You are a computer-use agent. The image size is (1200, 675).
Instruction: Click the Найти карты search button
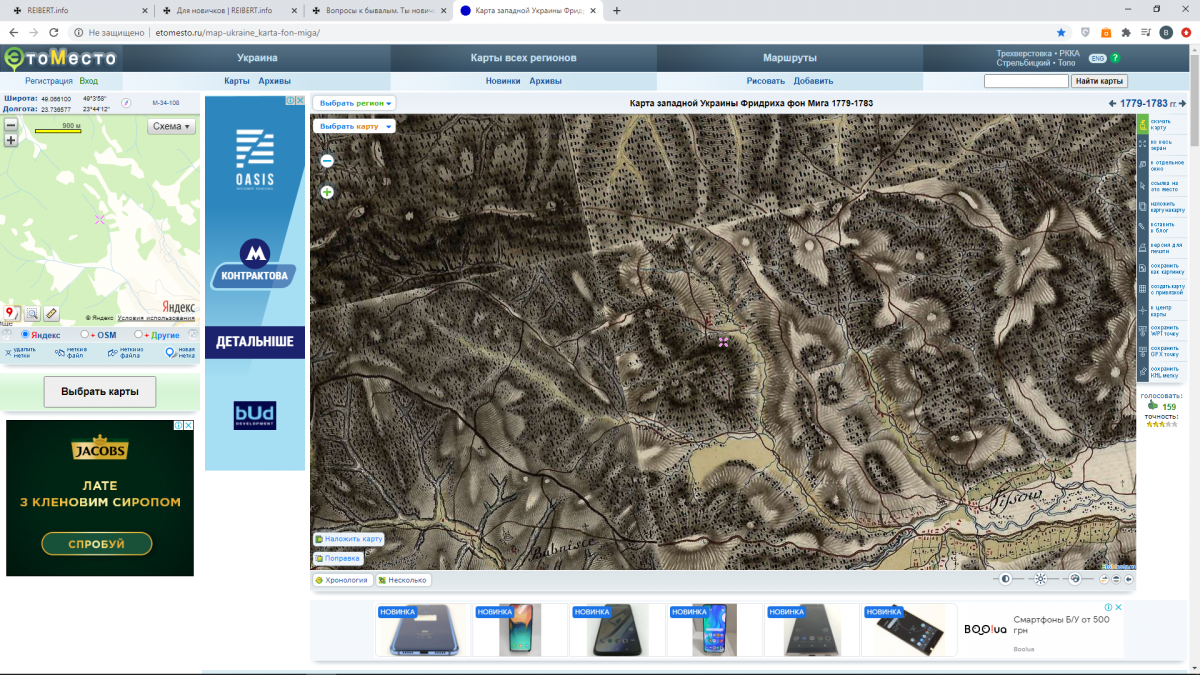tap(1100, 81)
